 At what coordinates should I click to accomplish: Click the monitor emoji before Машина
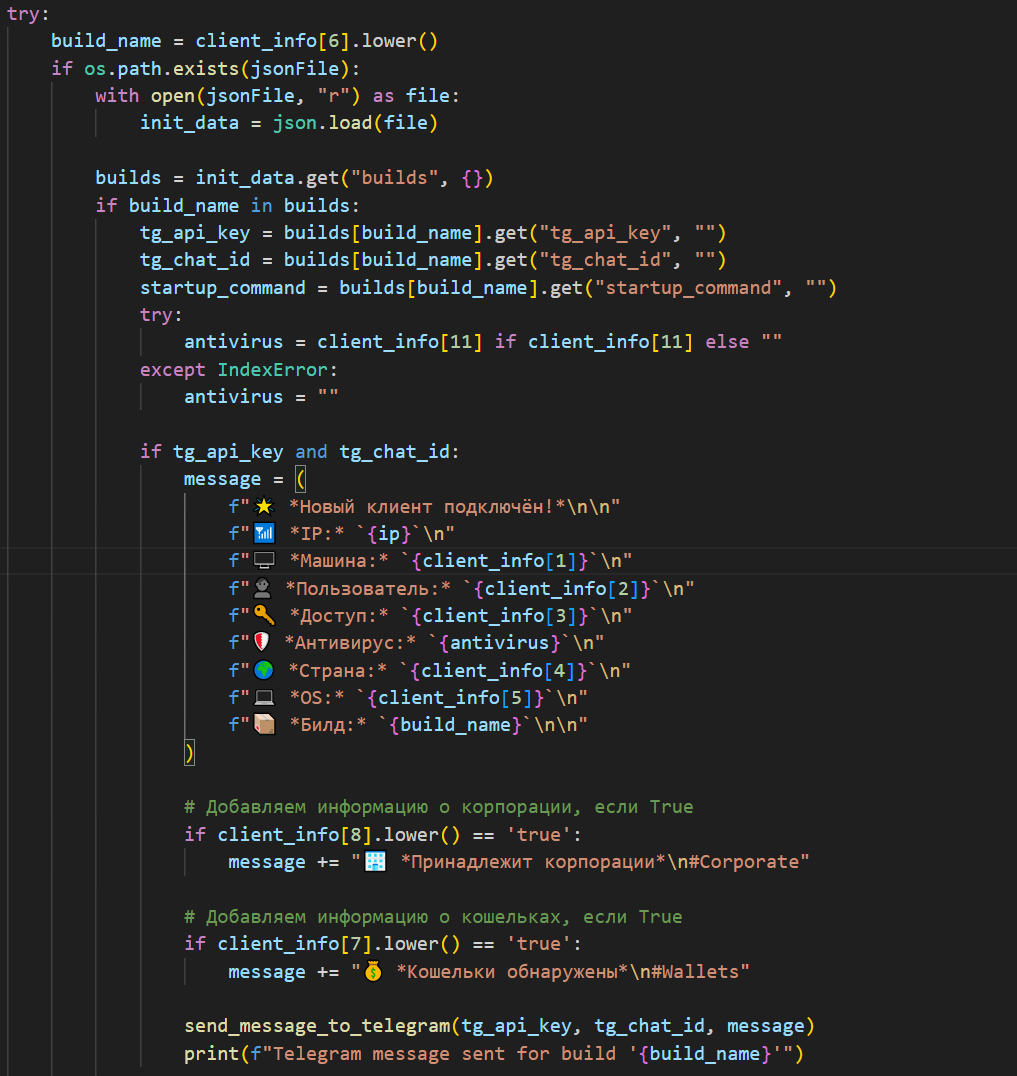click(264, 561)
